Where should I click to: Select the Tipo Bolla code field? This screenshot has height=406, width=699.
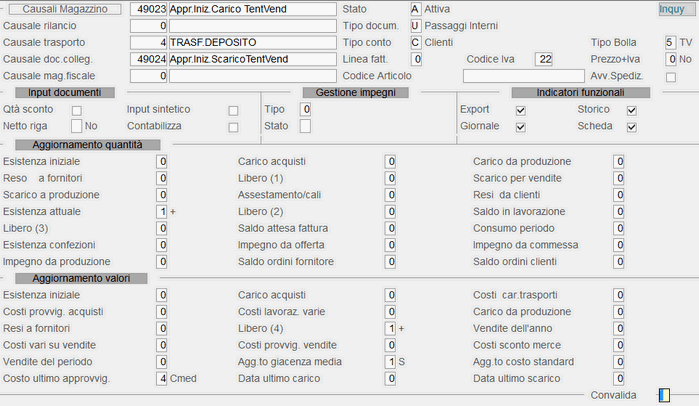click(670, 42)
